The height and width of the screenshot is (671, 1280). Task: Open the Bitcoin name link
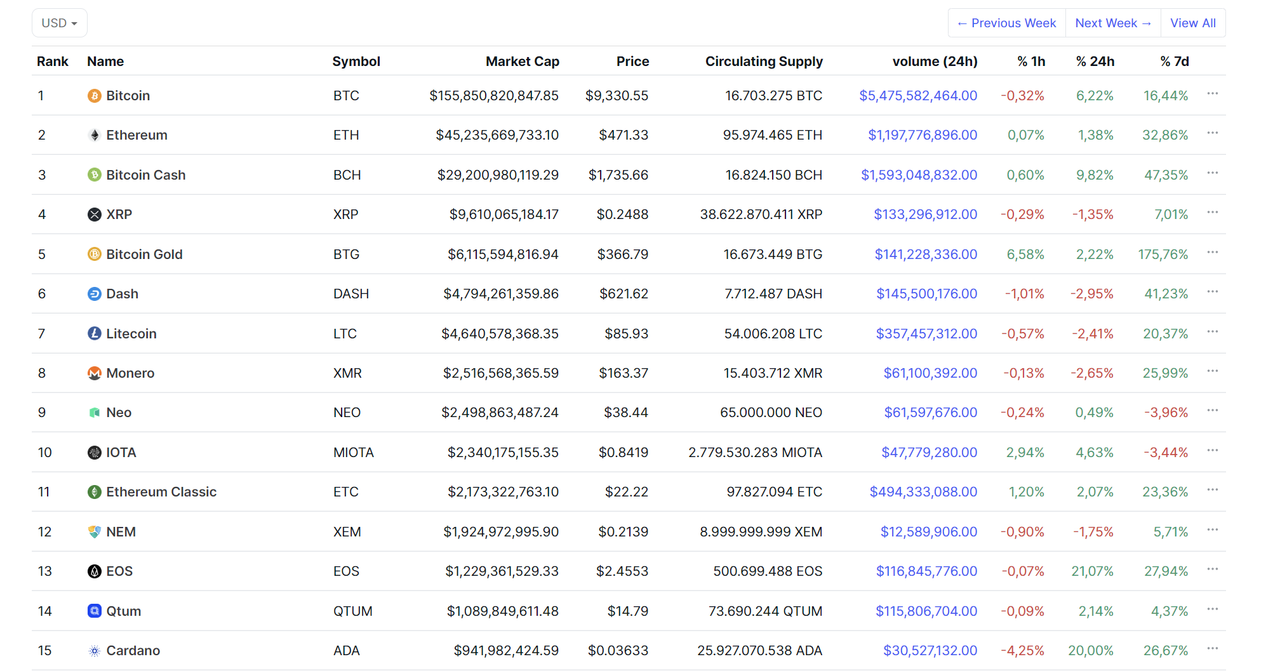pyautogui.click(x=128, y=96)
